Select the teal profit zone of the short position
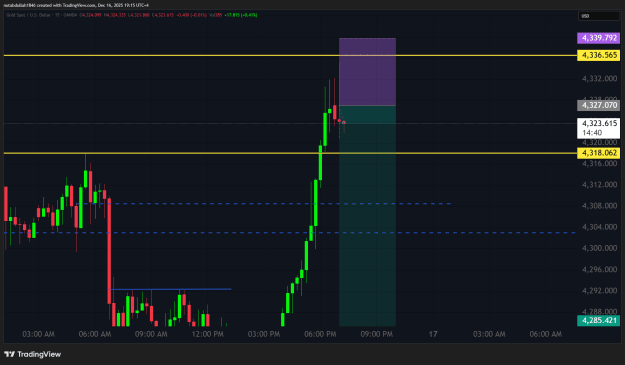 coord(367,216)
